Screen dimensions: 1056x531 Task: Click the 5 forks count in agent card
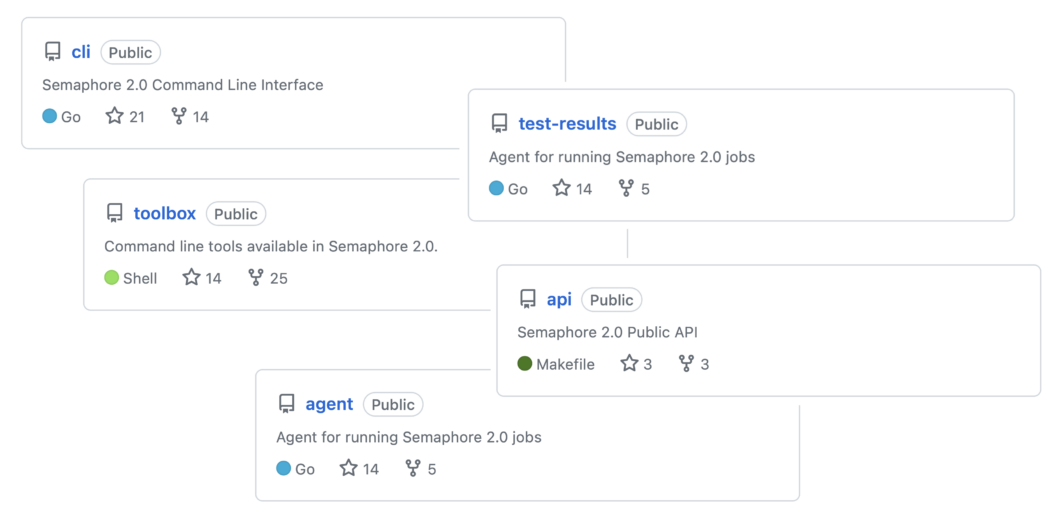tap(432, 470)
